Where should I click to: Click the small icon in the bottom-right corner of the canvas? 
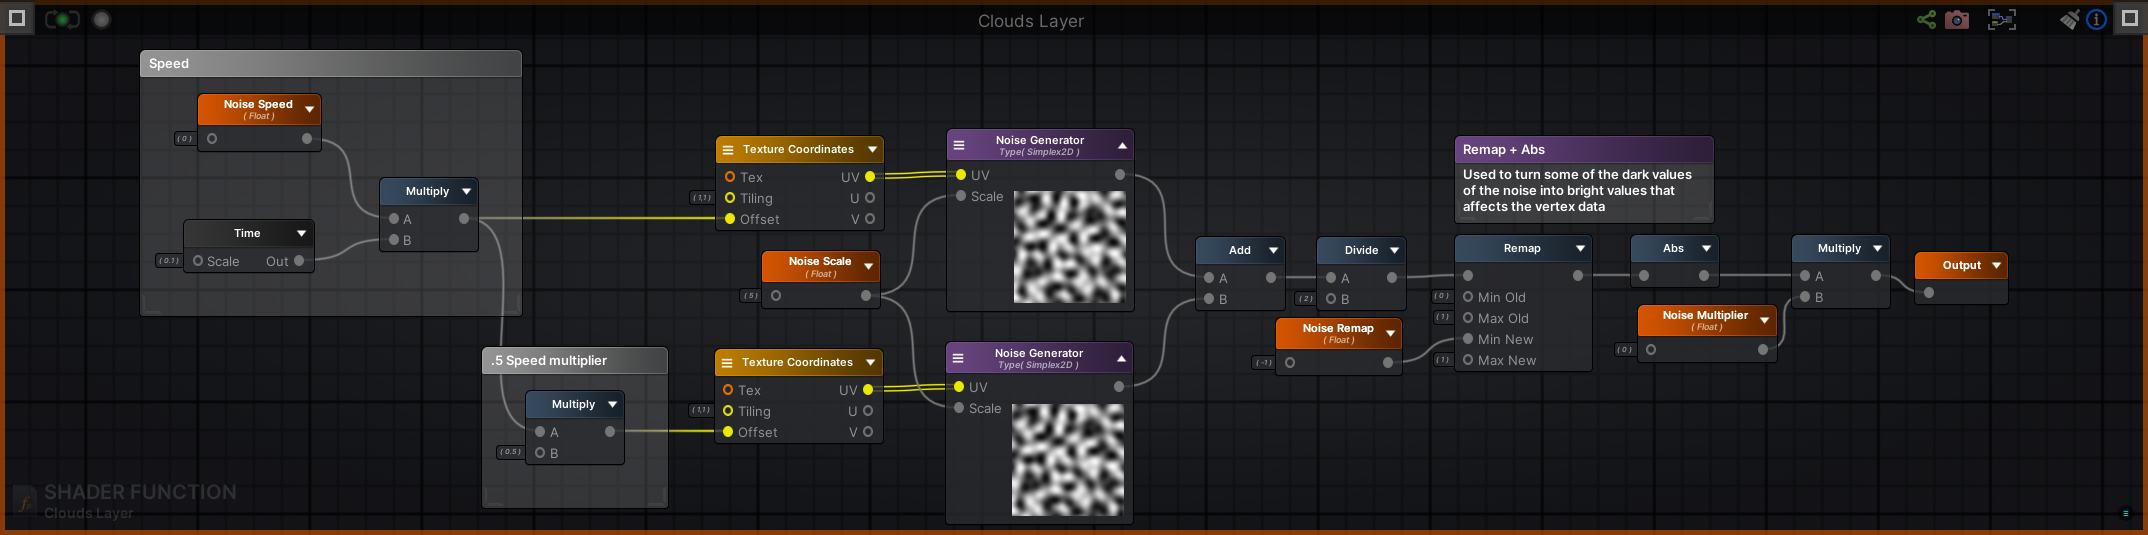2126,513
